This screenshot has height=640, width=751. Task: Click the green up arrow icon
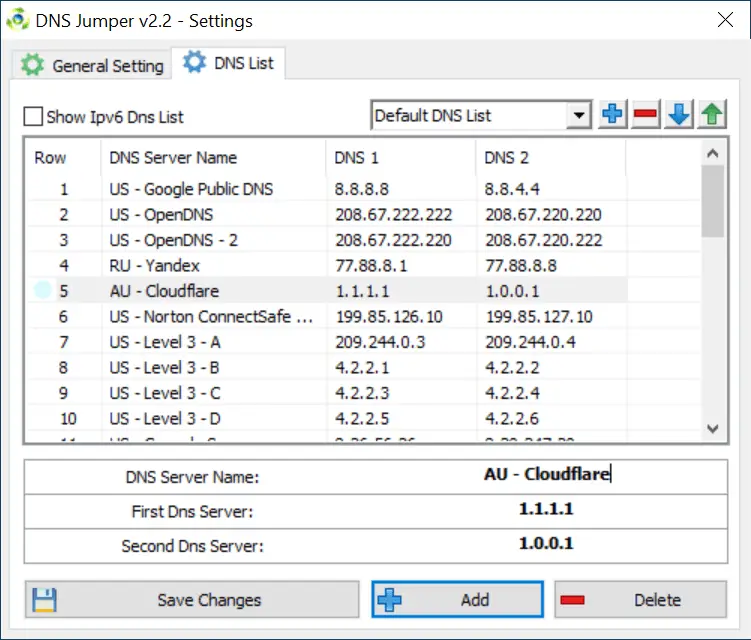[712, 114]
